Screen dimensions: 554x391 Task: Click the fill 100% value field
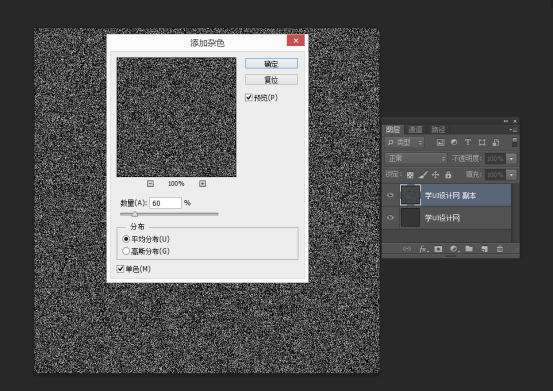(495, 175)
